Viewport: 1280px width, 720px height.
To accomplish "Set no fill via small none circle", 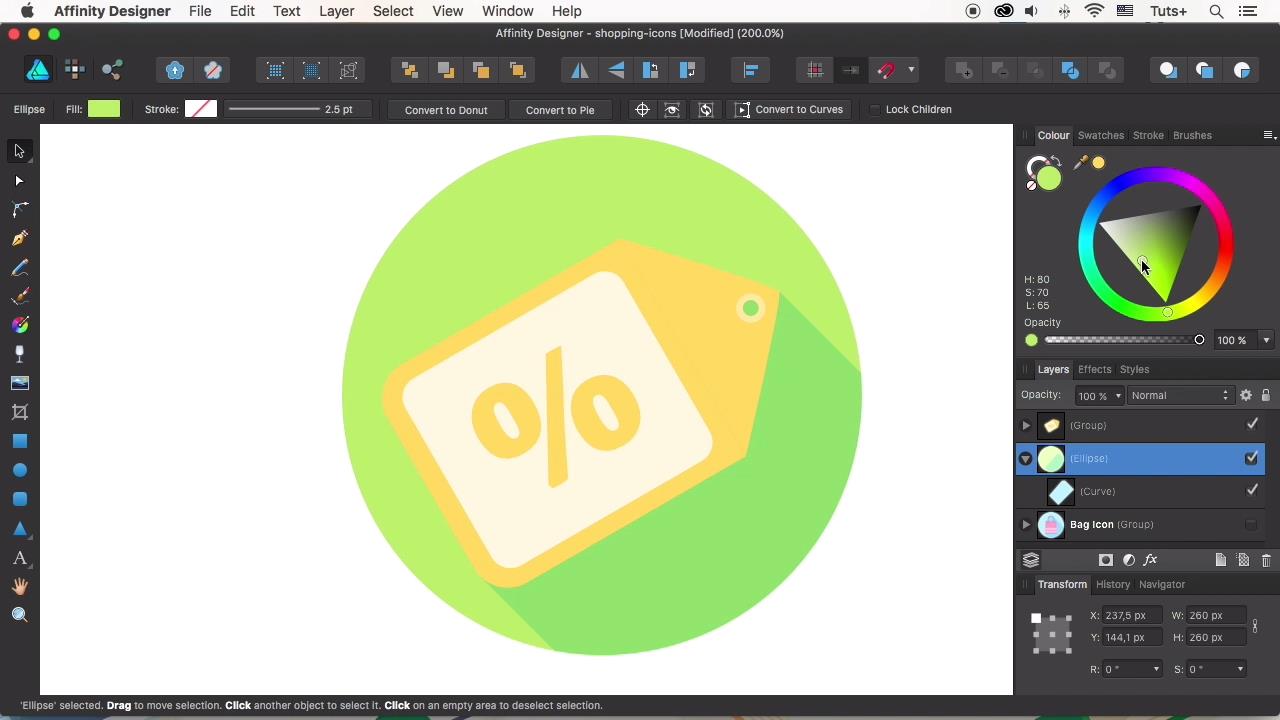I will click(1032, 186).
